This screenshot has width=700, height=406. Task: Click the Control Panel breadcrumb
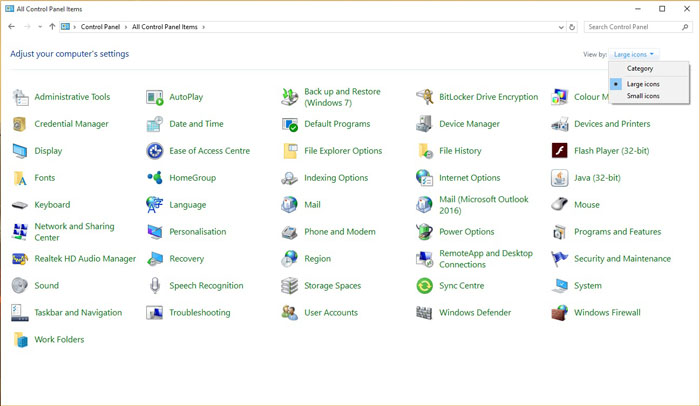pos(100,27)
